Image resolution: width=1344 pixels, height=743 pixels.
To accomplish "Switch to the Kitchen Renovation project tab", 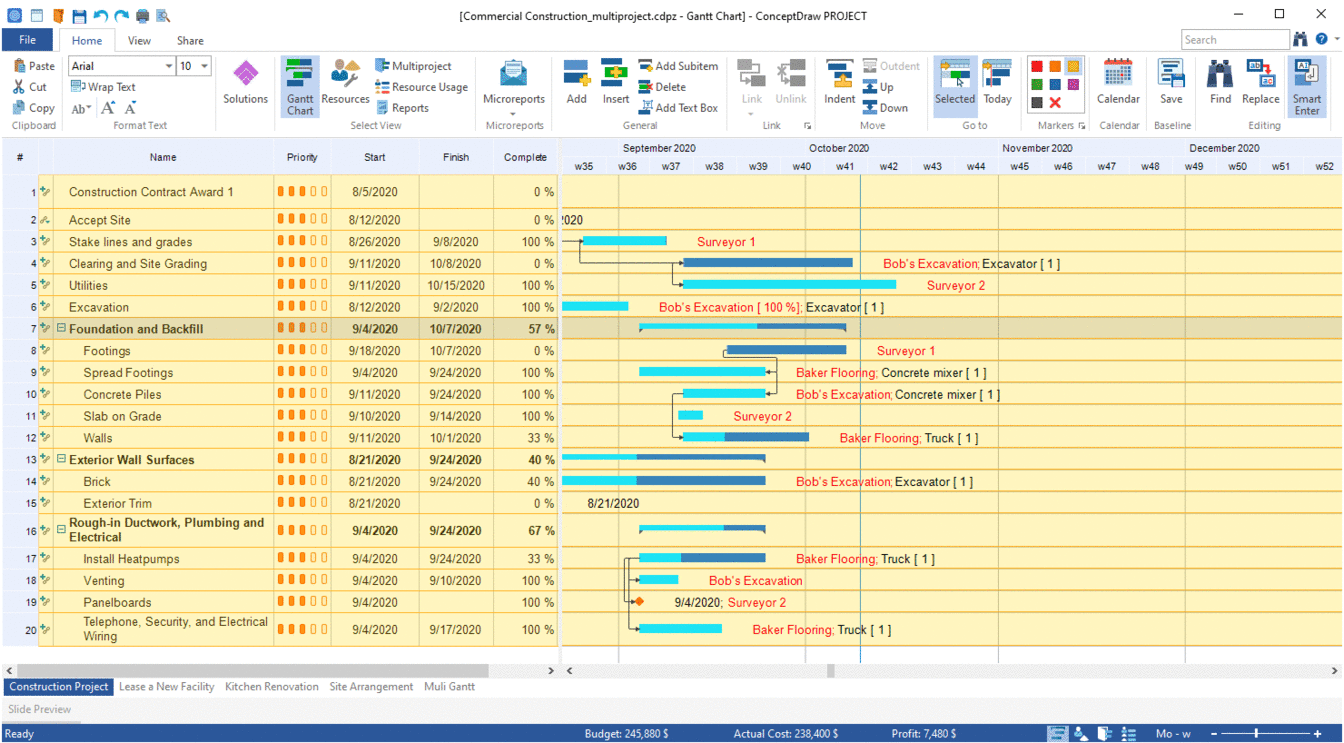I will [x=271, y=687].
